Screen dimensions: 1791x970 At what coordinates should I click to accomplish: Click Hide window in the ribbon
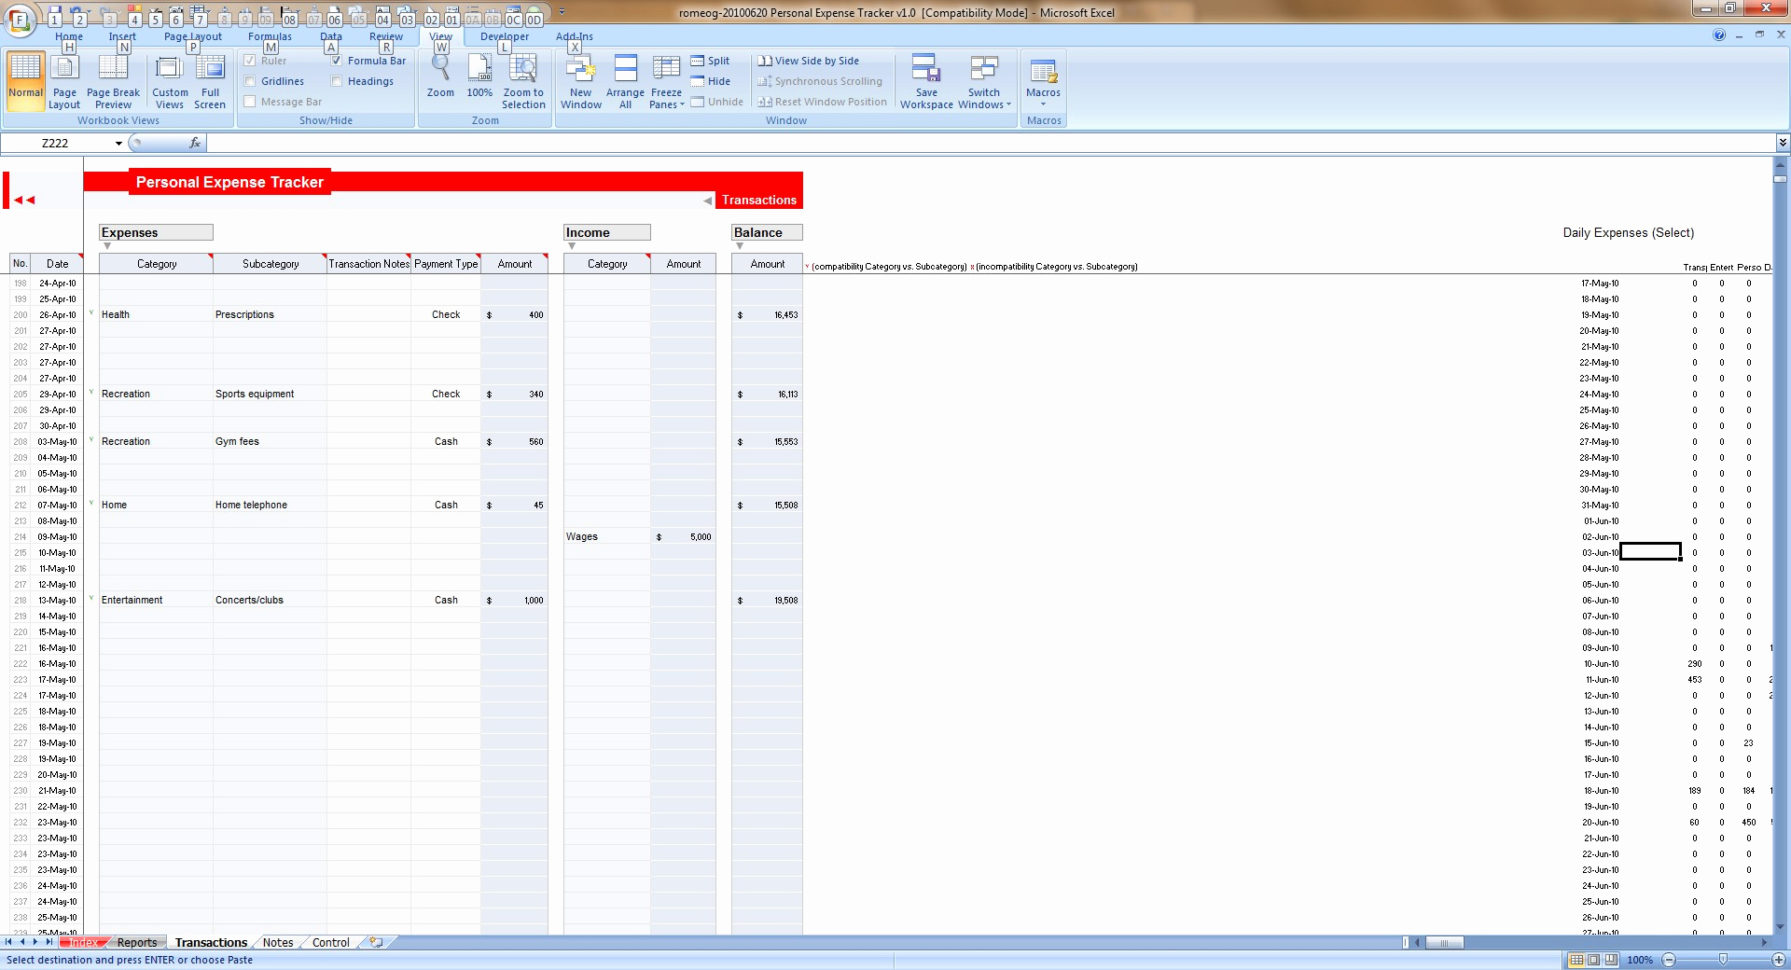pos(711,81)
